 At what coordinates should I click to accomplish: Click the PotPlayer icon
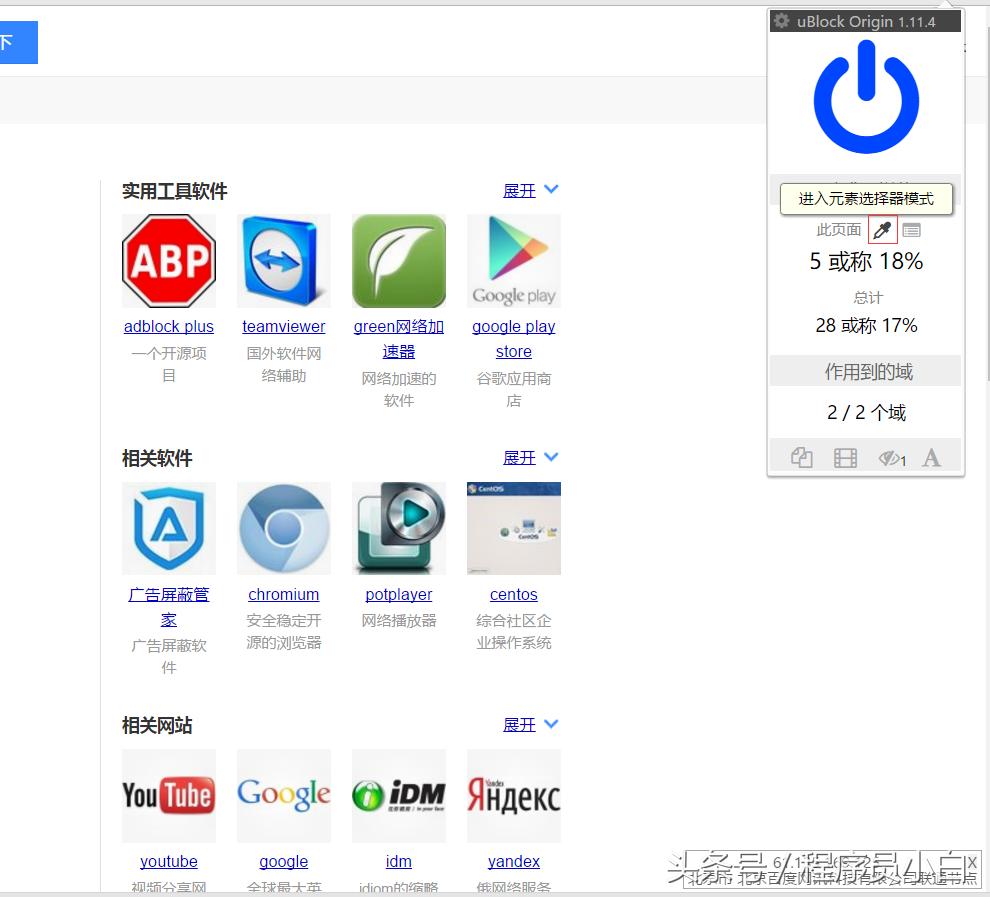[x=398, y=528]
